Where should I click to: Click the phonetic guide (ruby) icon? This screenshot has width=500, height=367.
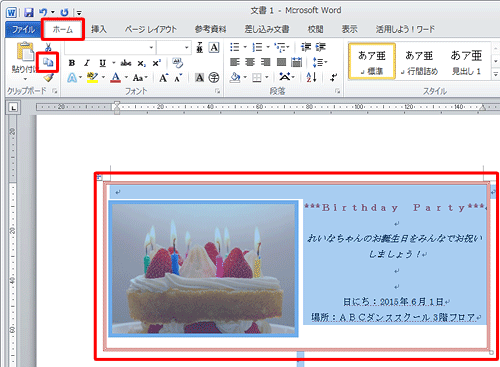coord(199,48)
